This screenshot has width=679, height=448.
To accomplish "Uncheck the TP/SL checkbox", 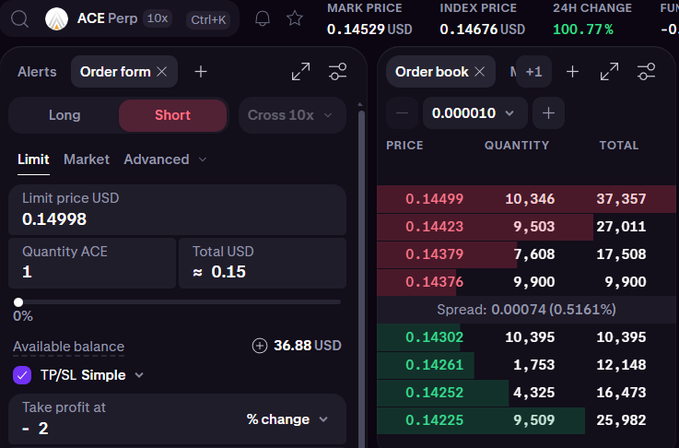I will 22,375.
